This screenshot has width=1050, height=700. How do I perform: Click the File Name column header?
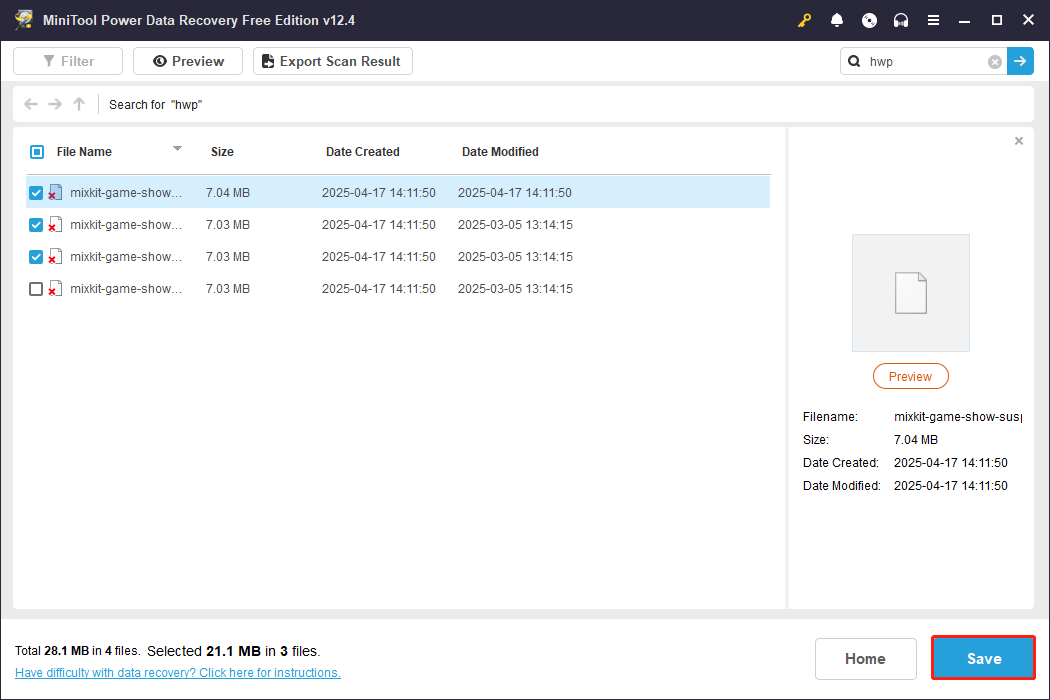point(84,152)
